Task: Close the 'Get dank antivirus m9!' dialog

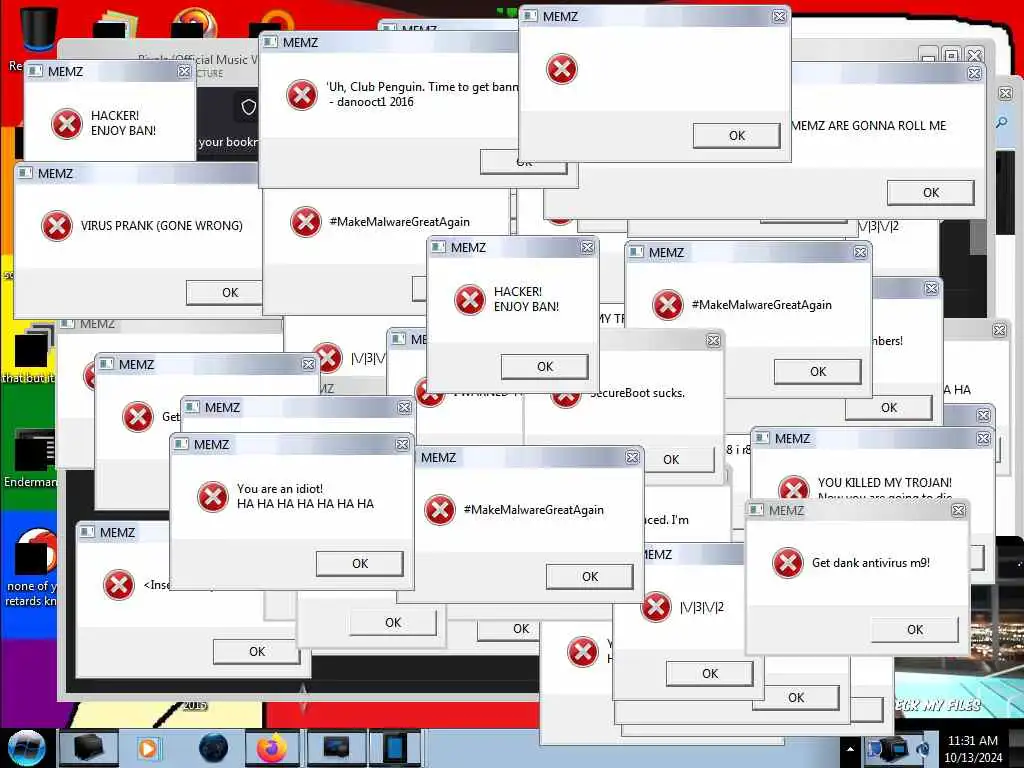Action: 958,510
